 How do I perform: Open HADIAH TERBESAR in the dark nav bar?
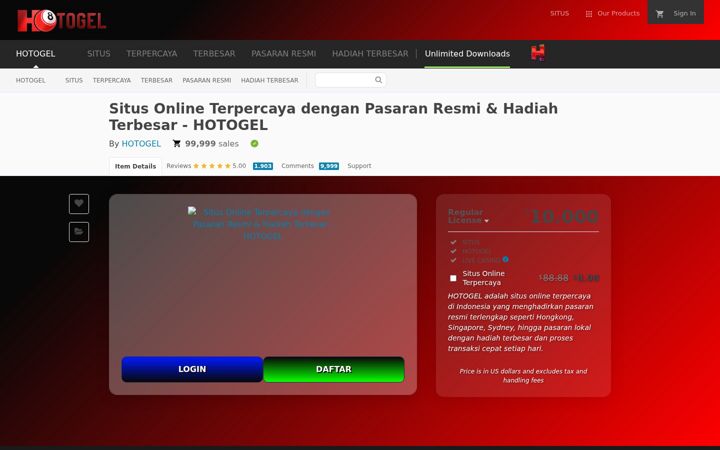click(x=370, y=54)
